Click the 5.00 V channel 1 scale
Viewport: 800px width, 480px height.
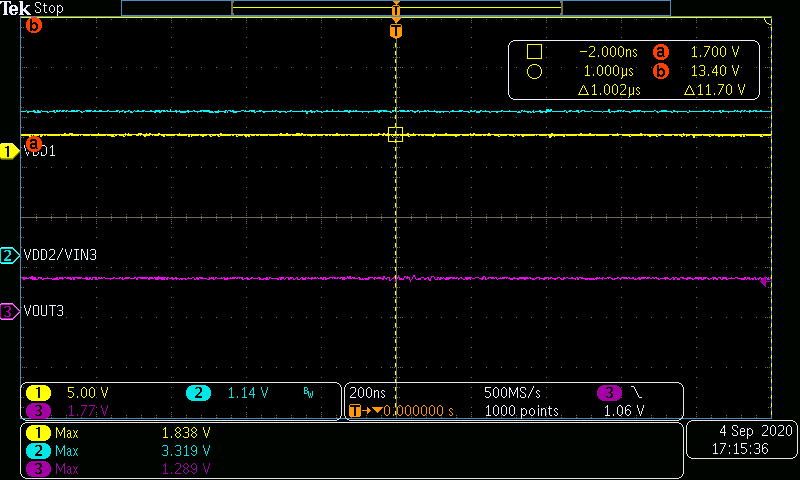[88, 393]
